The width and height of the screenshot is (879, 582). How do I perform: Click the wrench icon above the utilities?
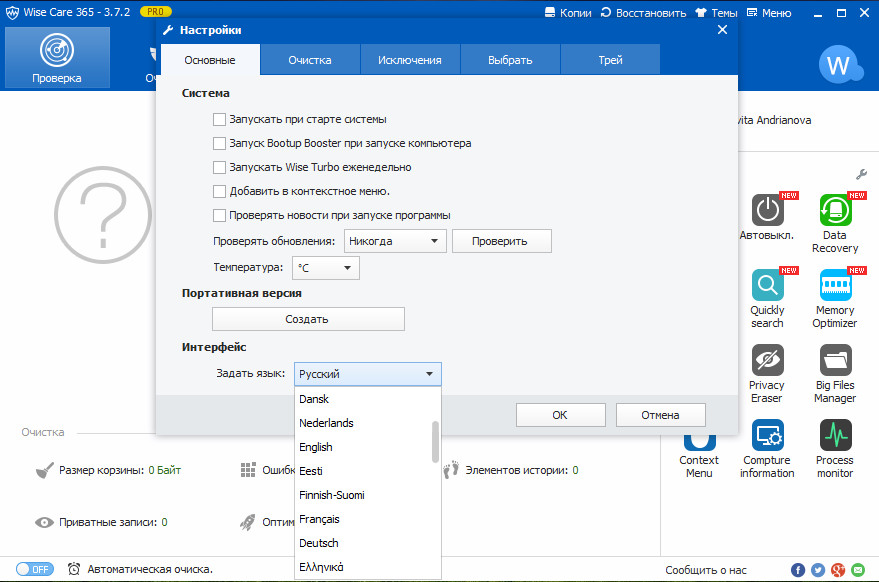861,174
